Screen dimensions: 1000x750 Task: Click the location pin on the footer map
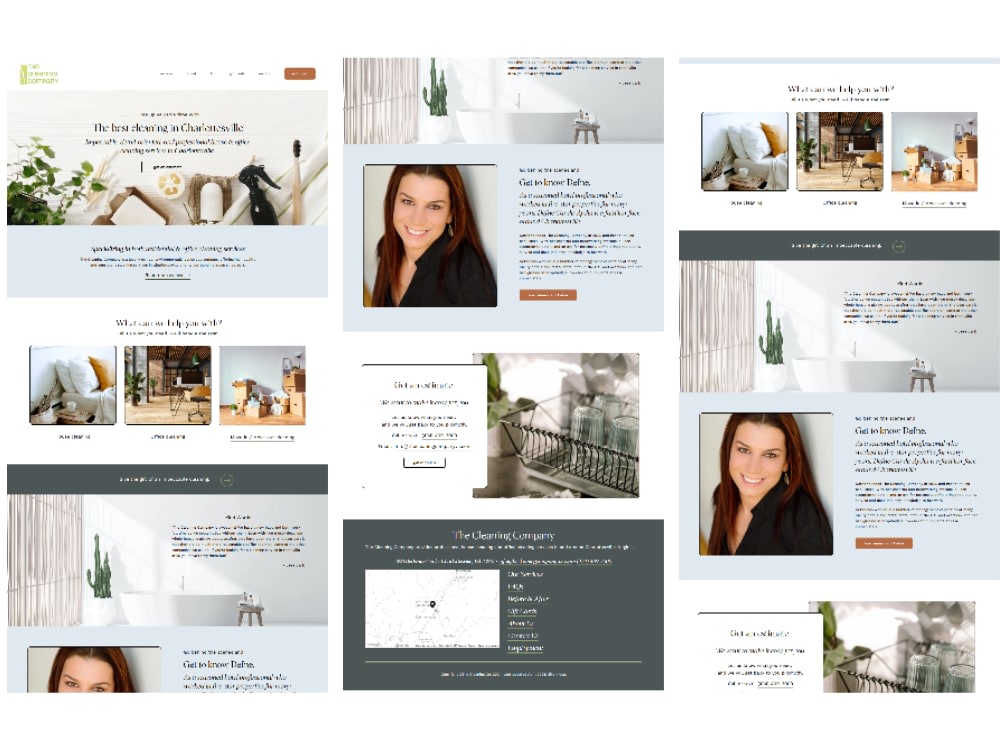tap(432, 604)
